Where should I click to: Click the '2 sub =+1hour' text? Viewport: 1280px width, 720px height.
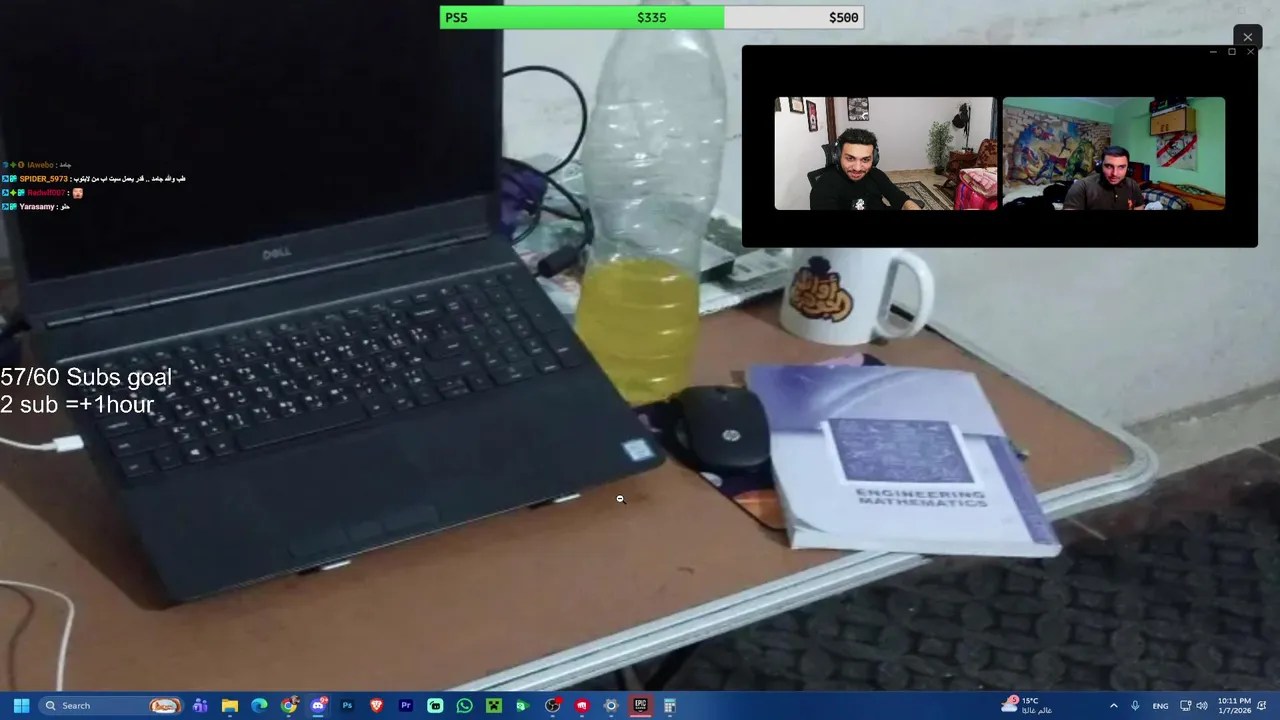(77, 405)
